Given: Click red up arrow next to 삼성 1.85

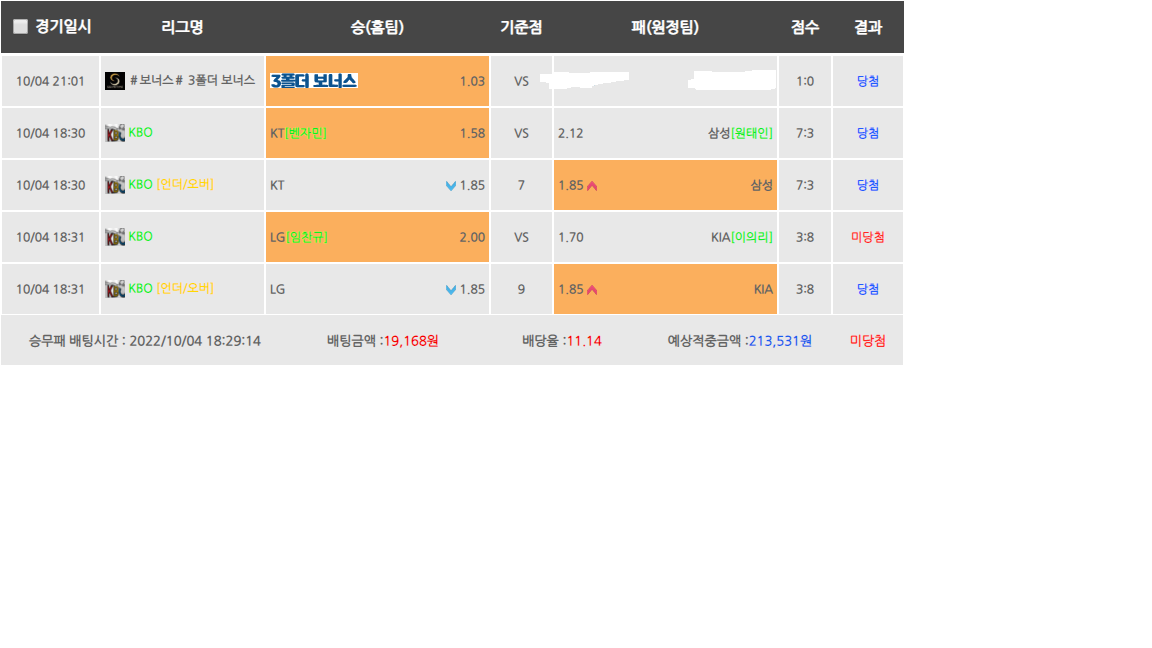Looking at the screenshot, I should tap(592, 186).
